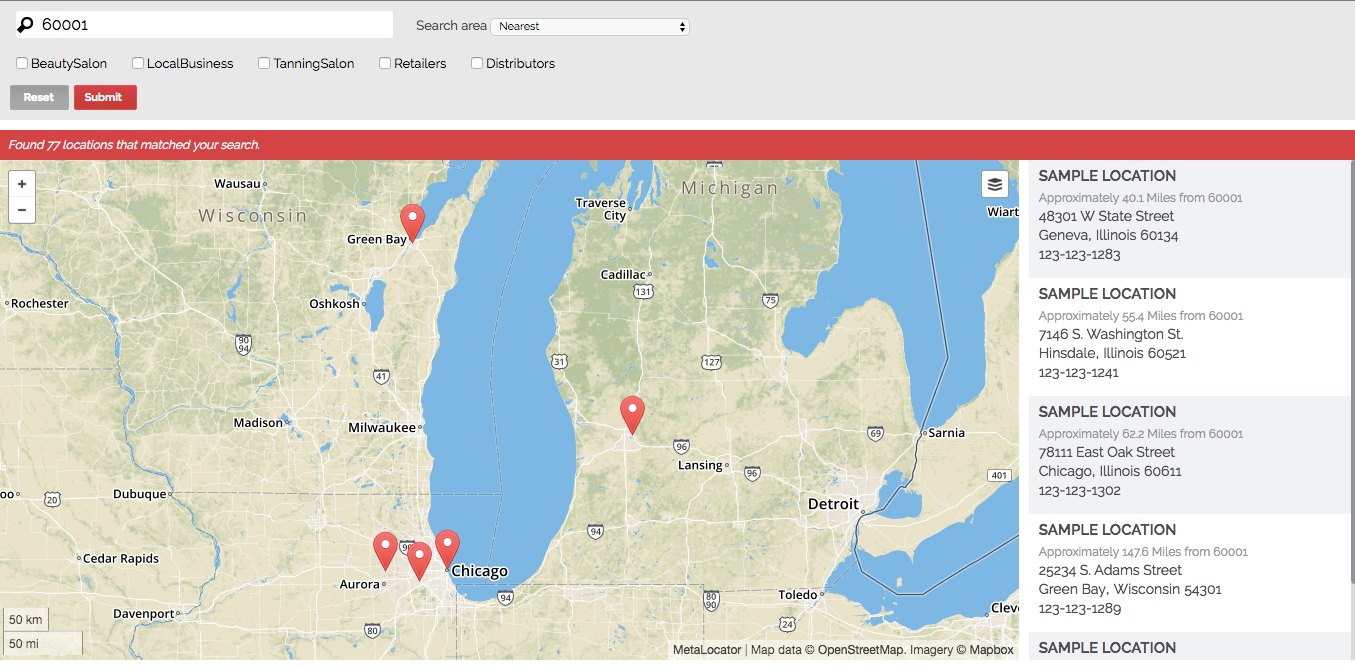This screenshot has width=1355, height=669.
Task: Open the OpenStreetMap attribution link
Action: point(861,650)
